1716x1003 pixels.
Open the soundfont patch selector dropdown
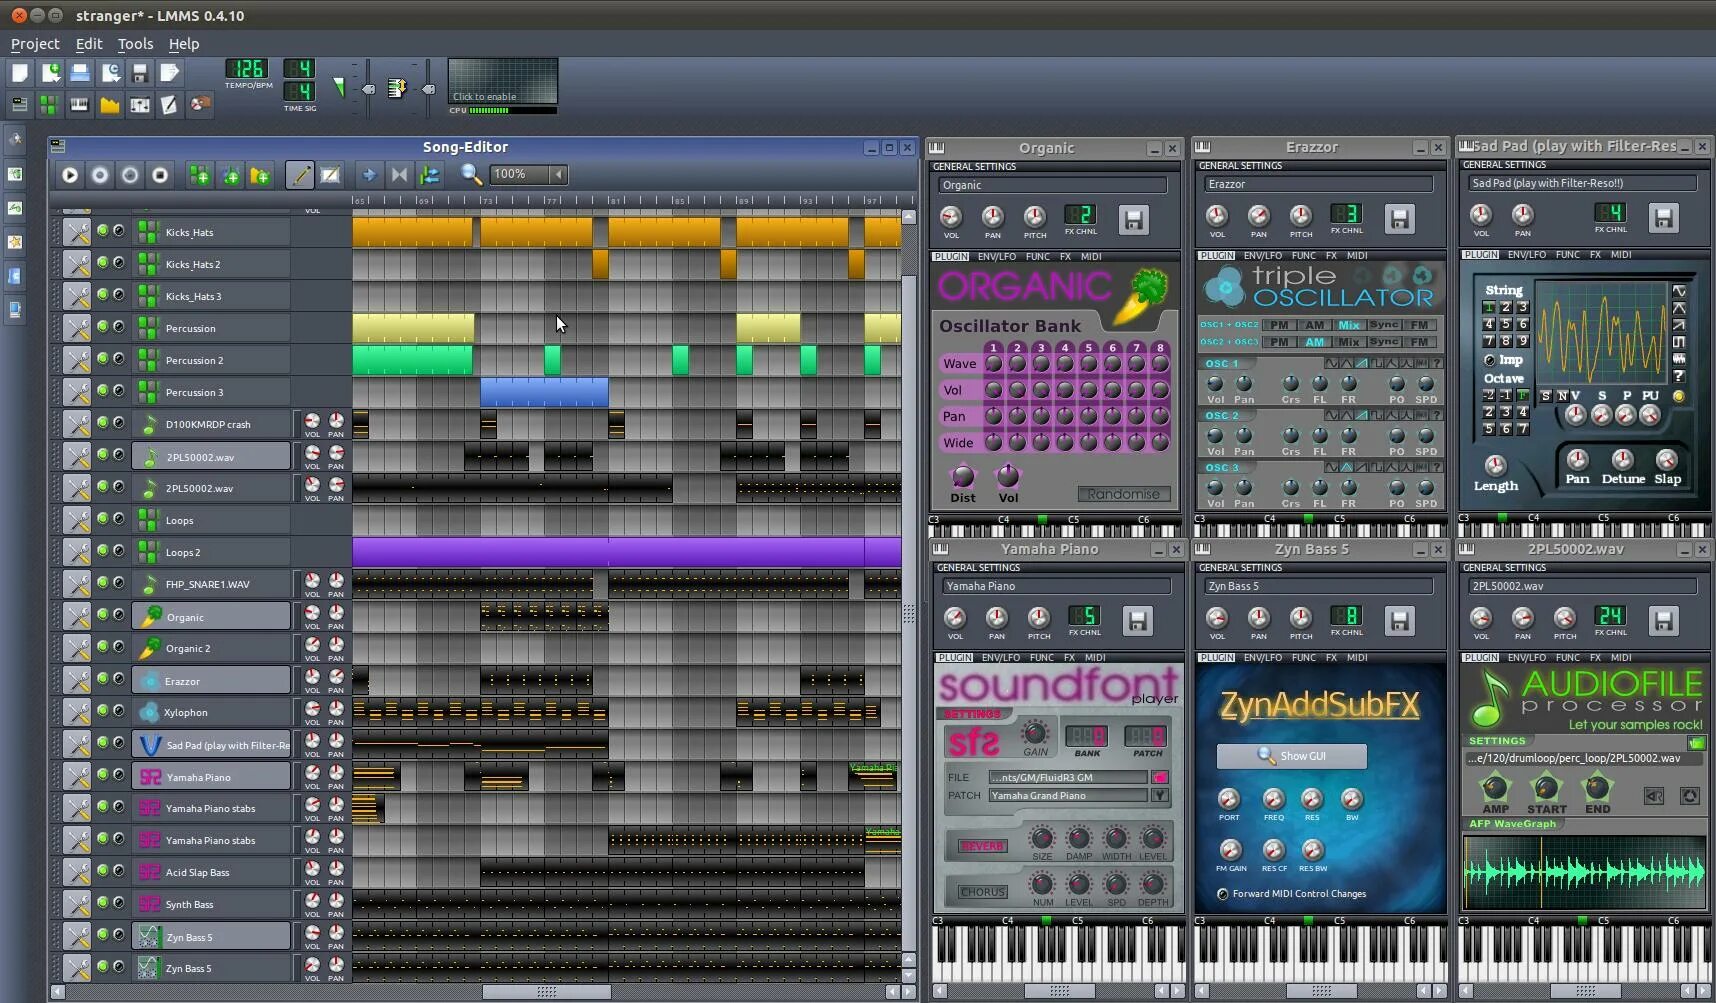point(1160,796)
